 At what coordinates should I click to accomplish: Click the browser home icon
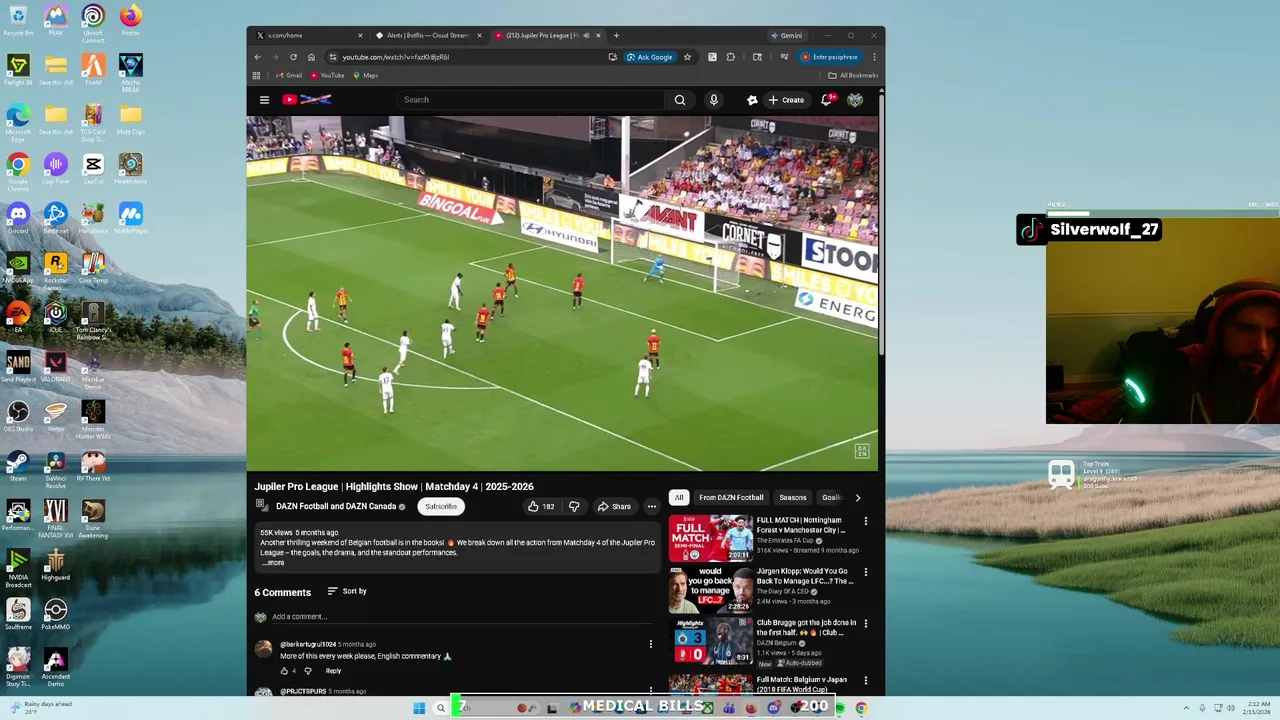click(311, 57)
